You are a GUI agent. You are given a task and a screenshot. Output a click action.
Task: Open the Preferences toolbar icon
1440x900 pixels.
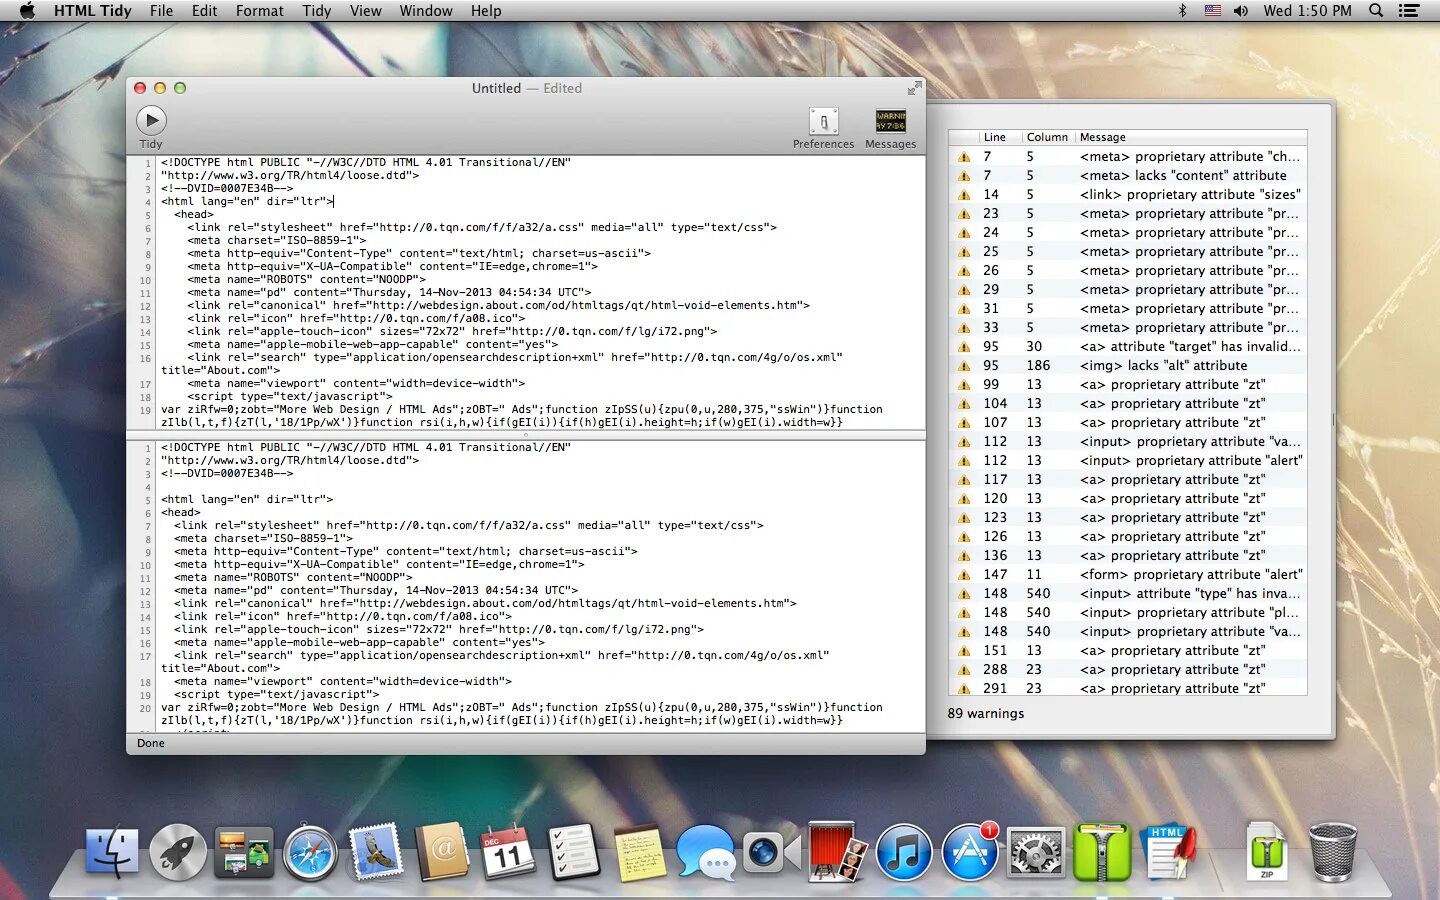click(x=823, y=122)
